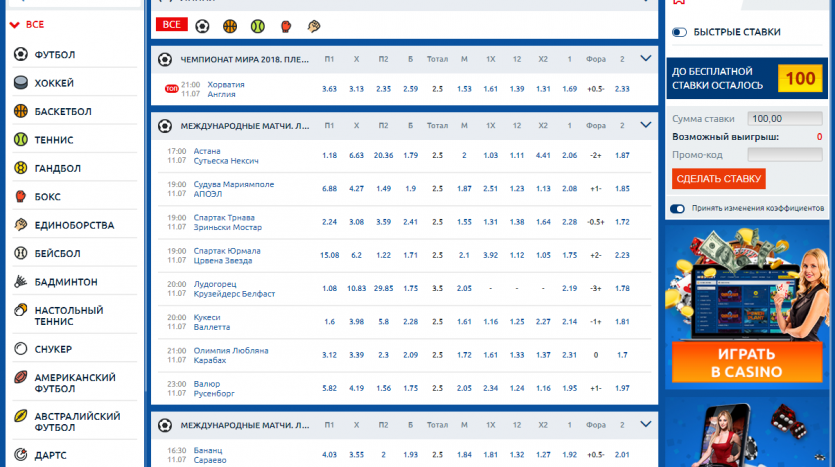Click the Играть в Casino banner

point(747,363)
